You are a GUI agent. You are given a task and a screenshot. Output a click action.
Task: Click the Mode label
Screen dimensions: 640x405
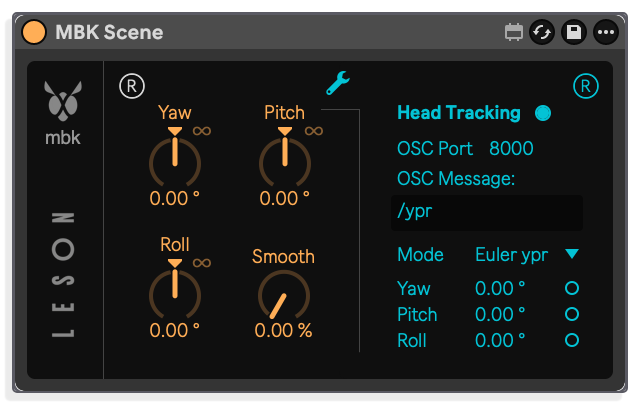420,255
